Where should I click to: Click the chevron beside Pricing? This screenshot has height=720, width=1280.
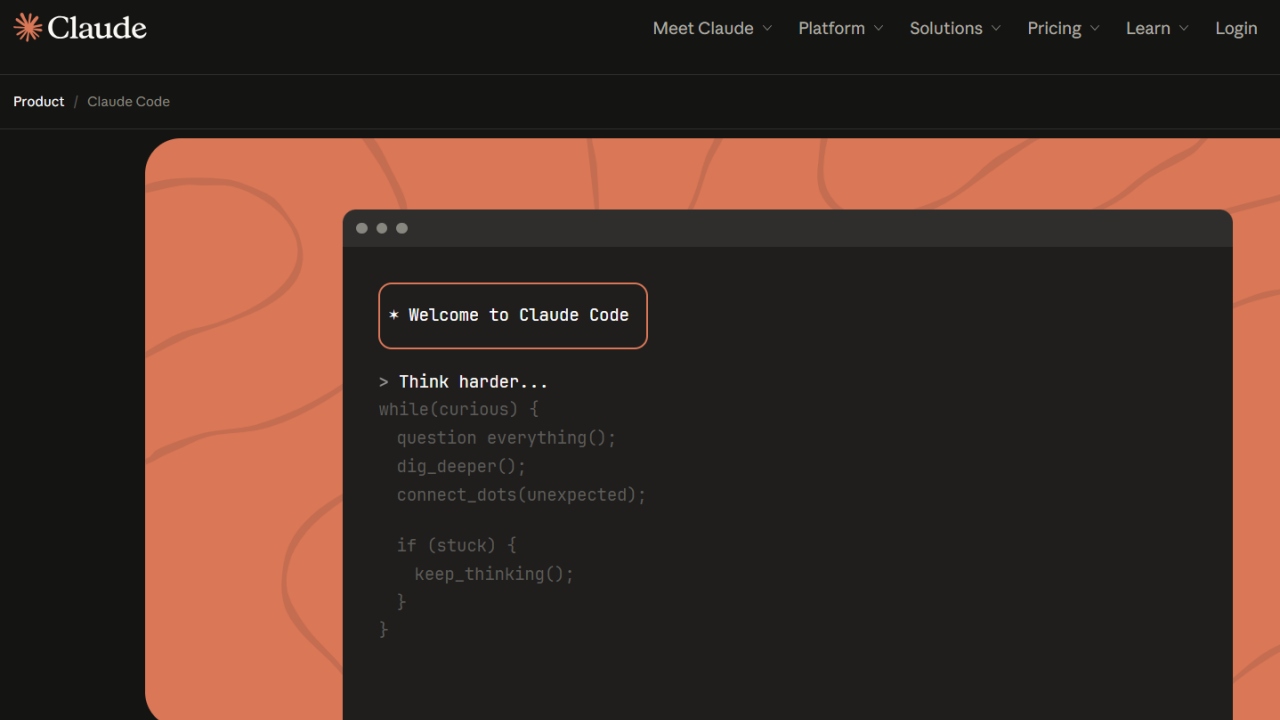click(x=1095, y=28)
